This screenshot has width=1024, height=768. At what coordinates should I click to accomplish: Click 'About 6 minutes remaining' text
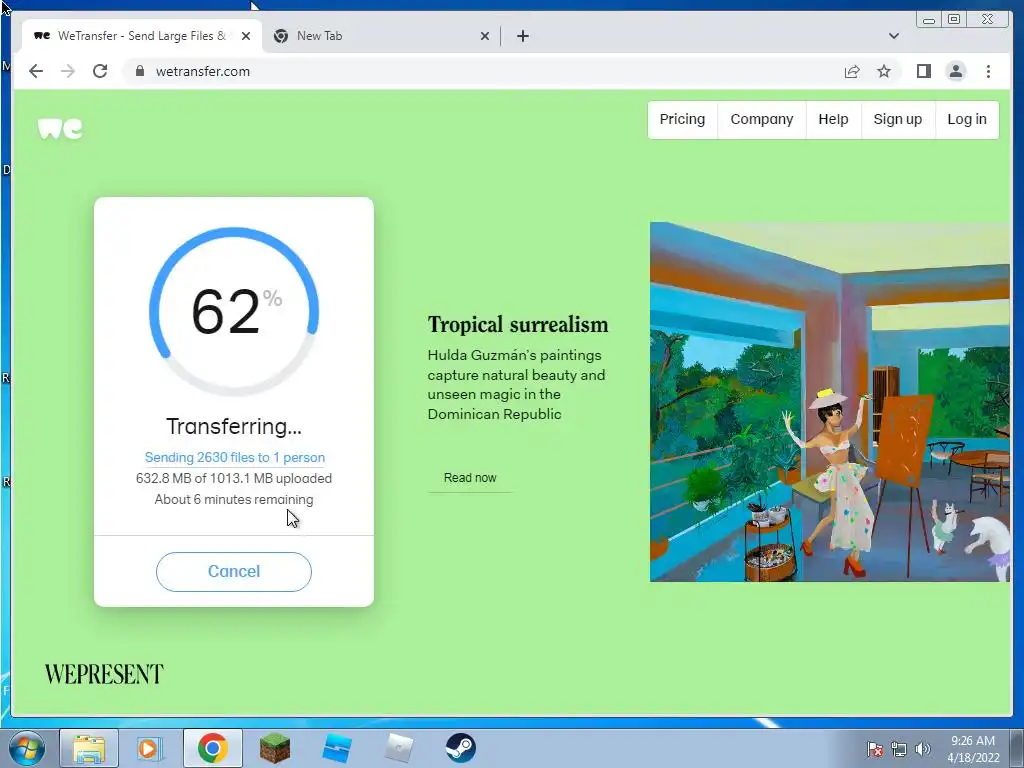click(x=234, y=500)
